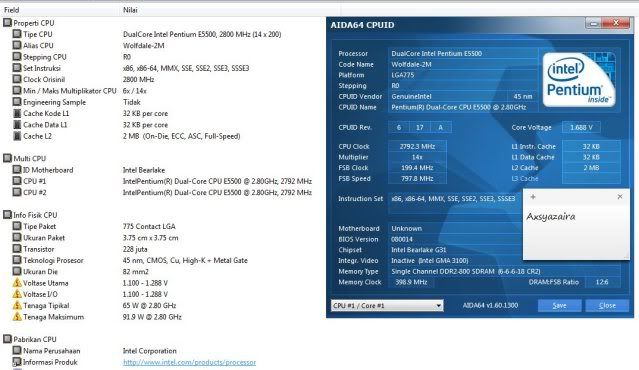Screen dimensions: 639x370
Task: Open the intel.com products processor link
Action: click(x=189, y=362)
